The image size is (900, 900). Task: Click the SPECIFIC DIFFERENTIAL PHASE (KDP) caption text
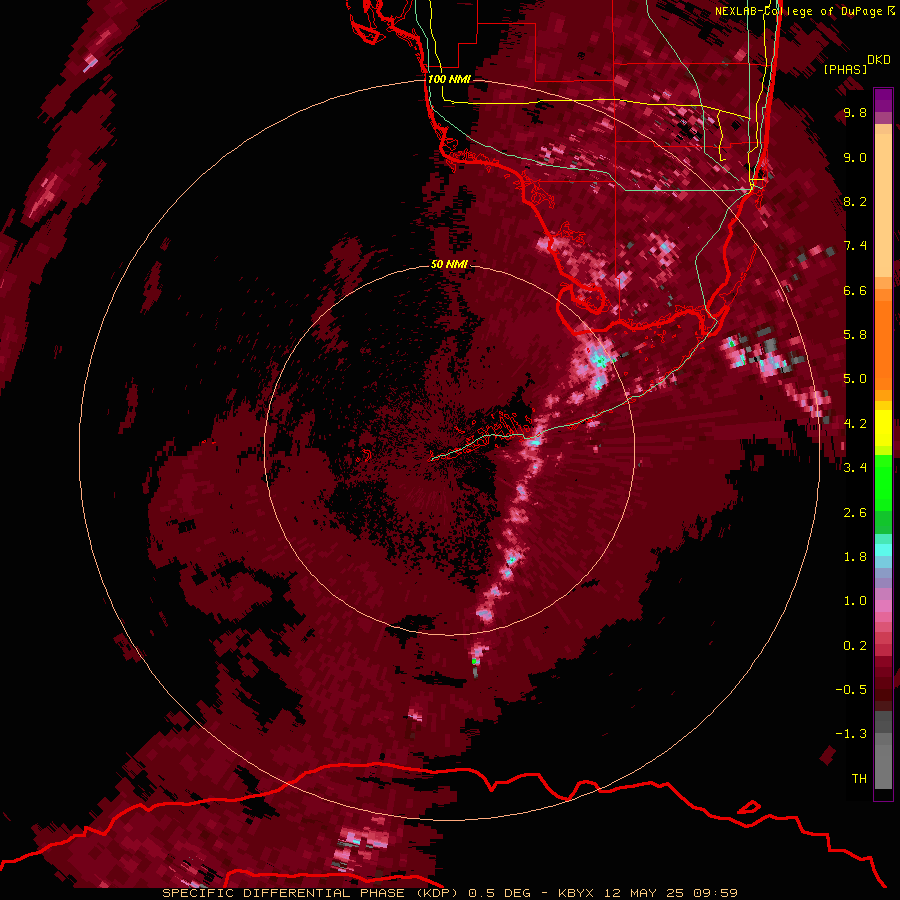click(310, 893)
